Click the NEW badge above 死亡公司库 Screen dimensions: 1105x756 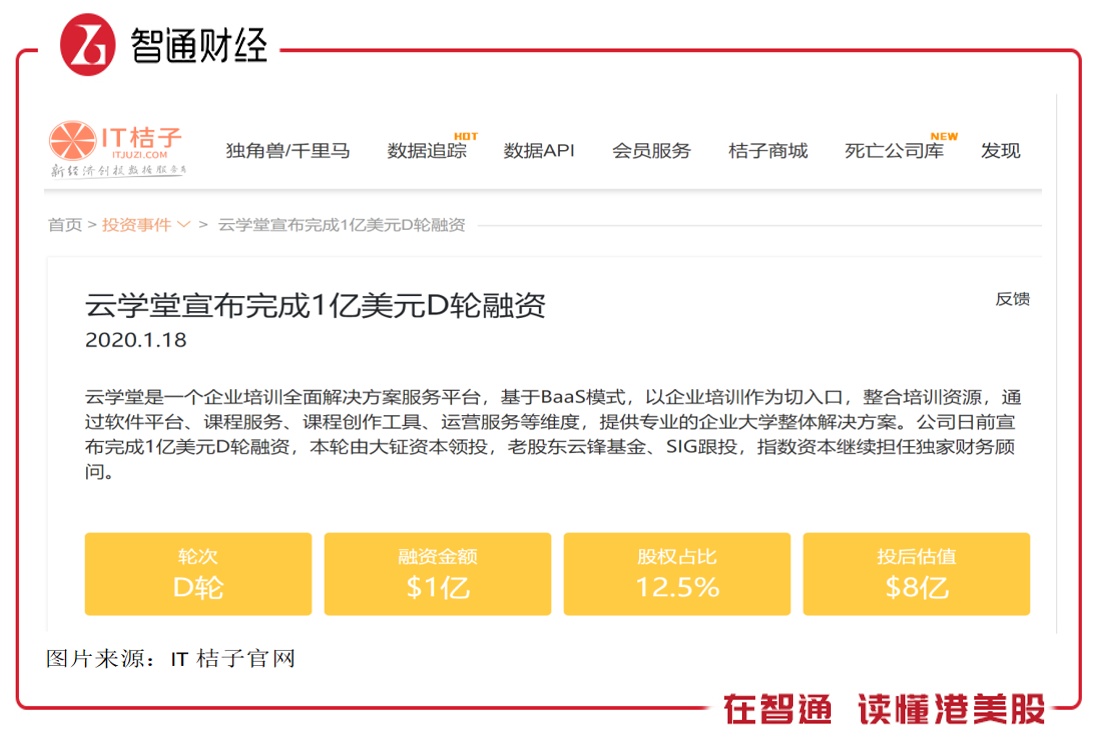pos(943,136)
